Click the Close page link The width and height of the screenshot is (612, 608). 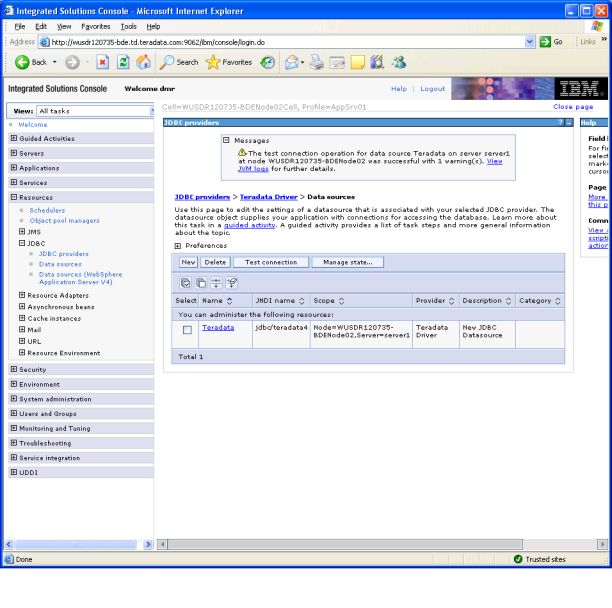click(x=573, y=107)
